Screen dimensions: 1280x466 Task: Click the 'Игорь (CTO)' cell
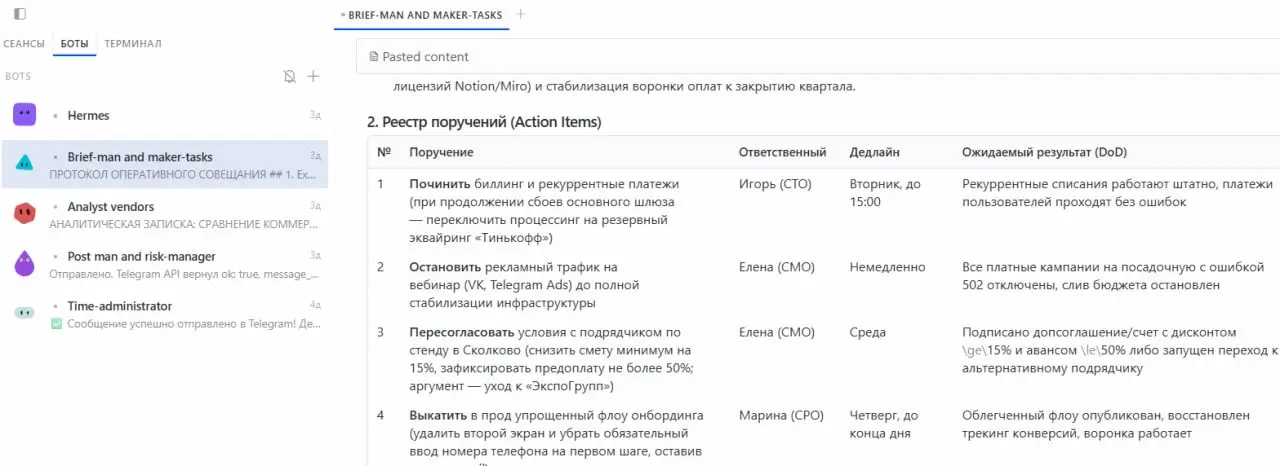click(775, 184)
